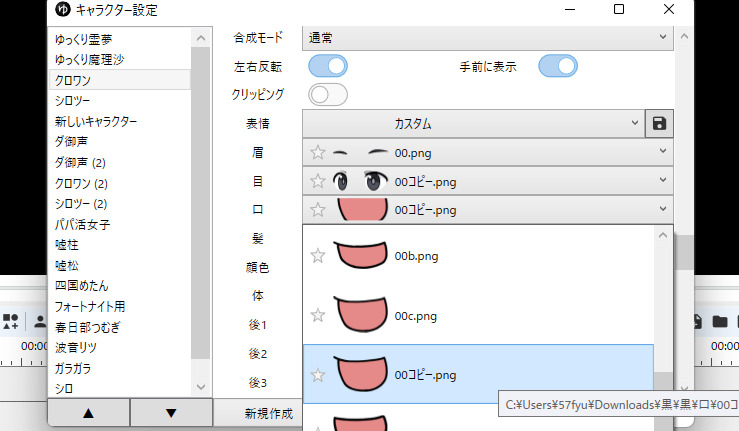Toggle the 左右反転 switch off

328,66
